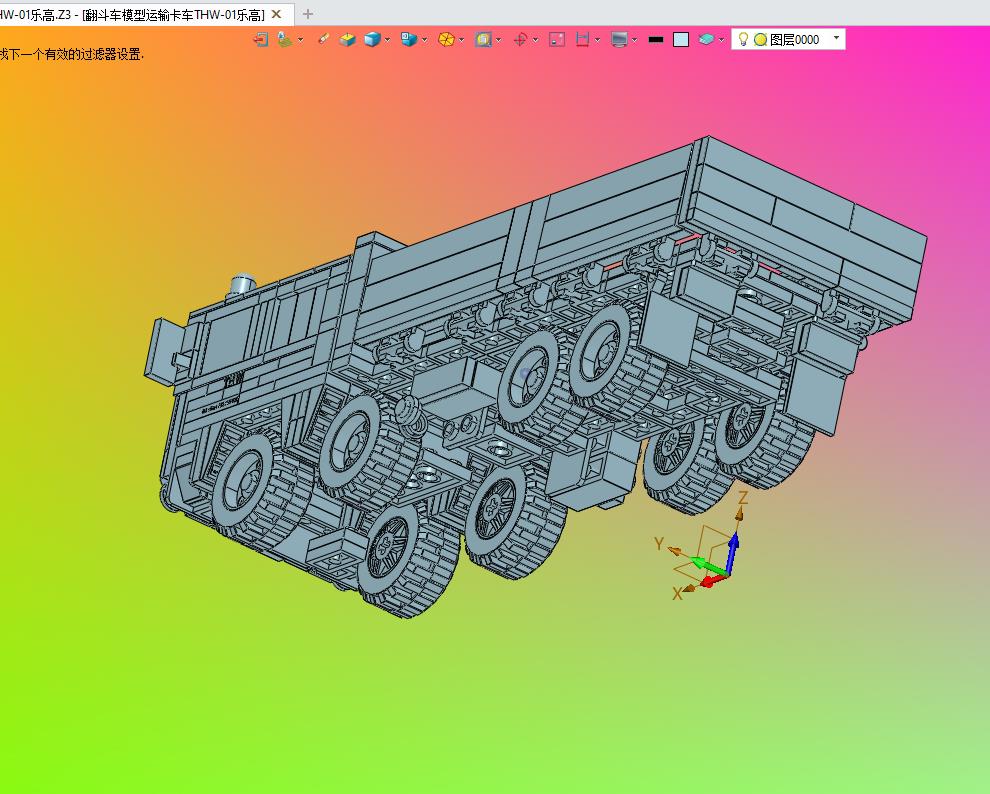Expand the blue cube view dropdown arrow
The width and height of the screenshot is (990, 794).
tap(387, 40)
